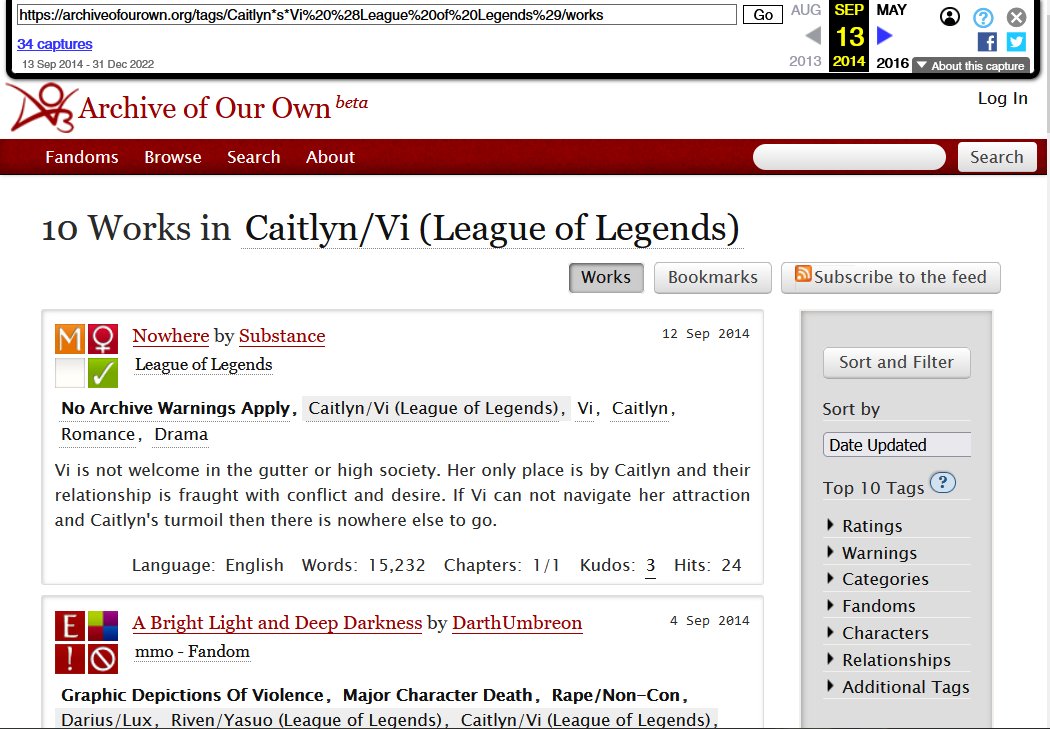Click Riven/Yasuo relationship tag
The height and width of the screenshot is (729, 1050).
point(306,720)
